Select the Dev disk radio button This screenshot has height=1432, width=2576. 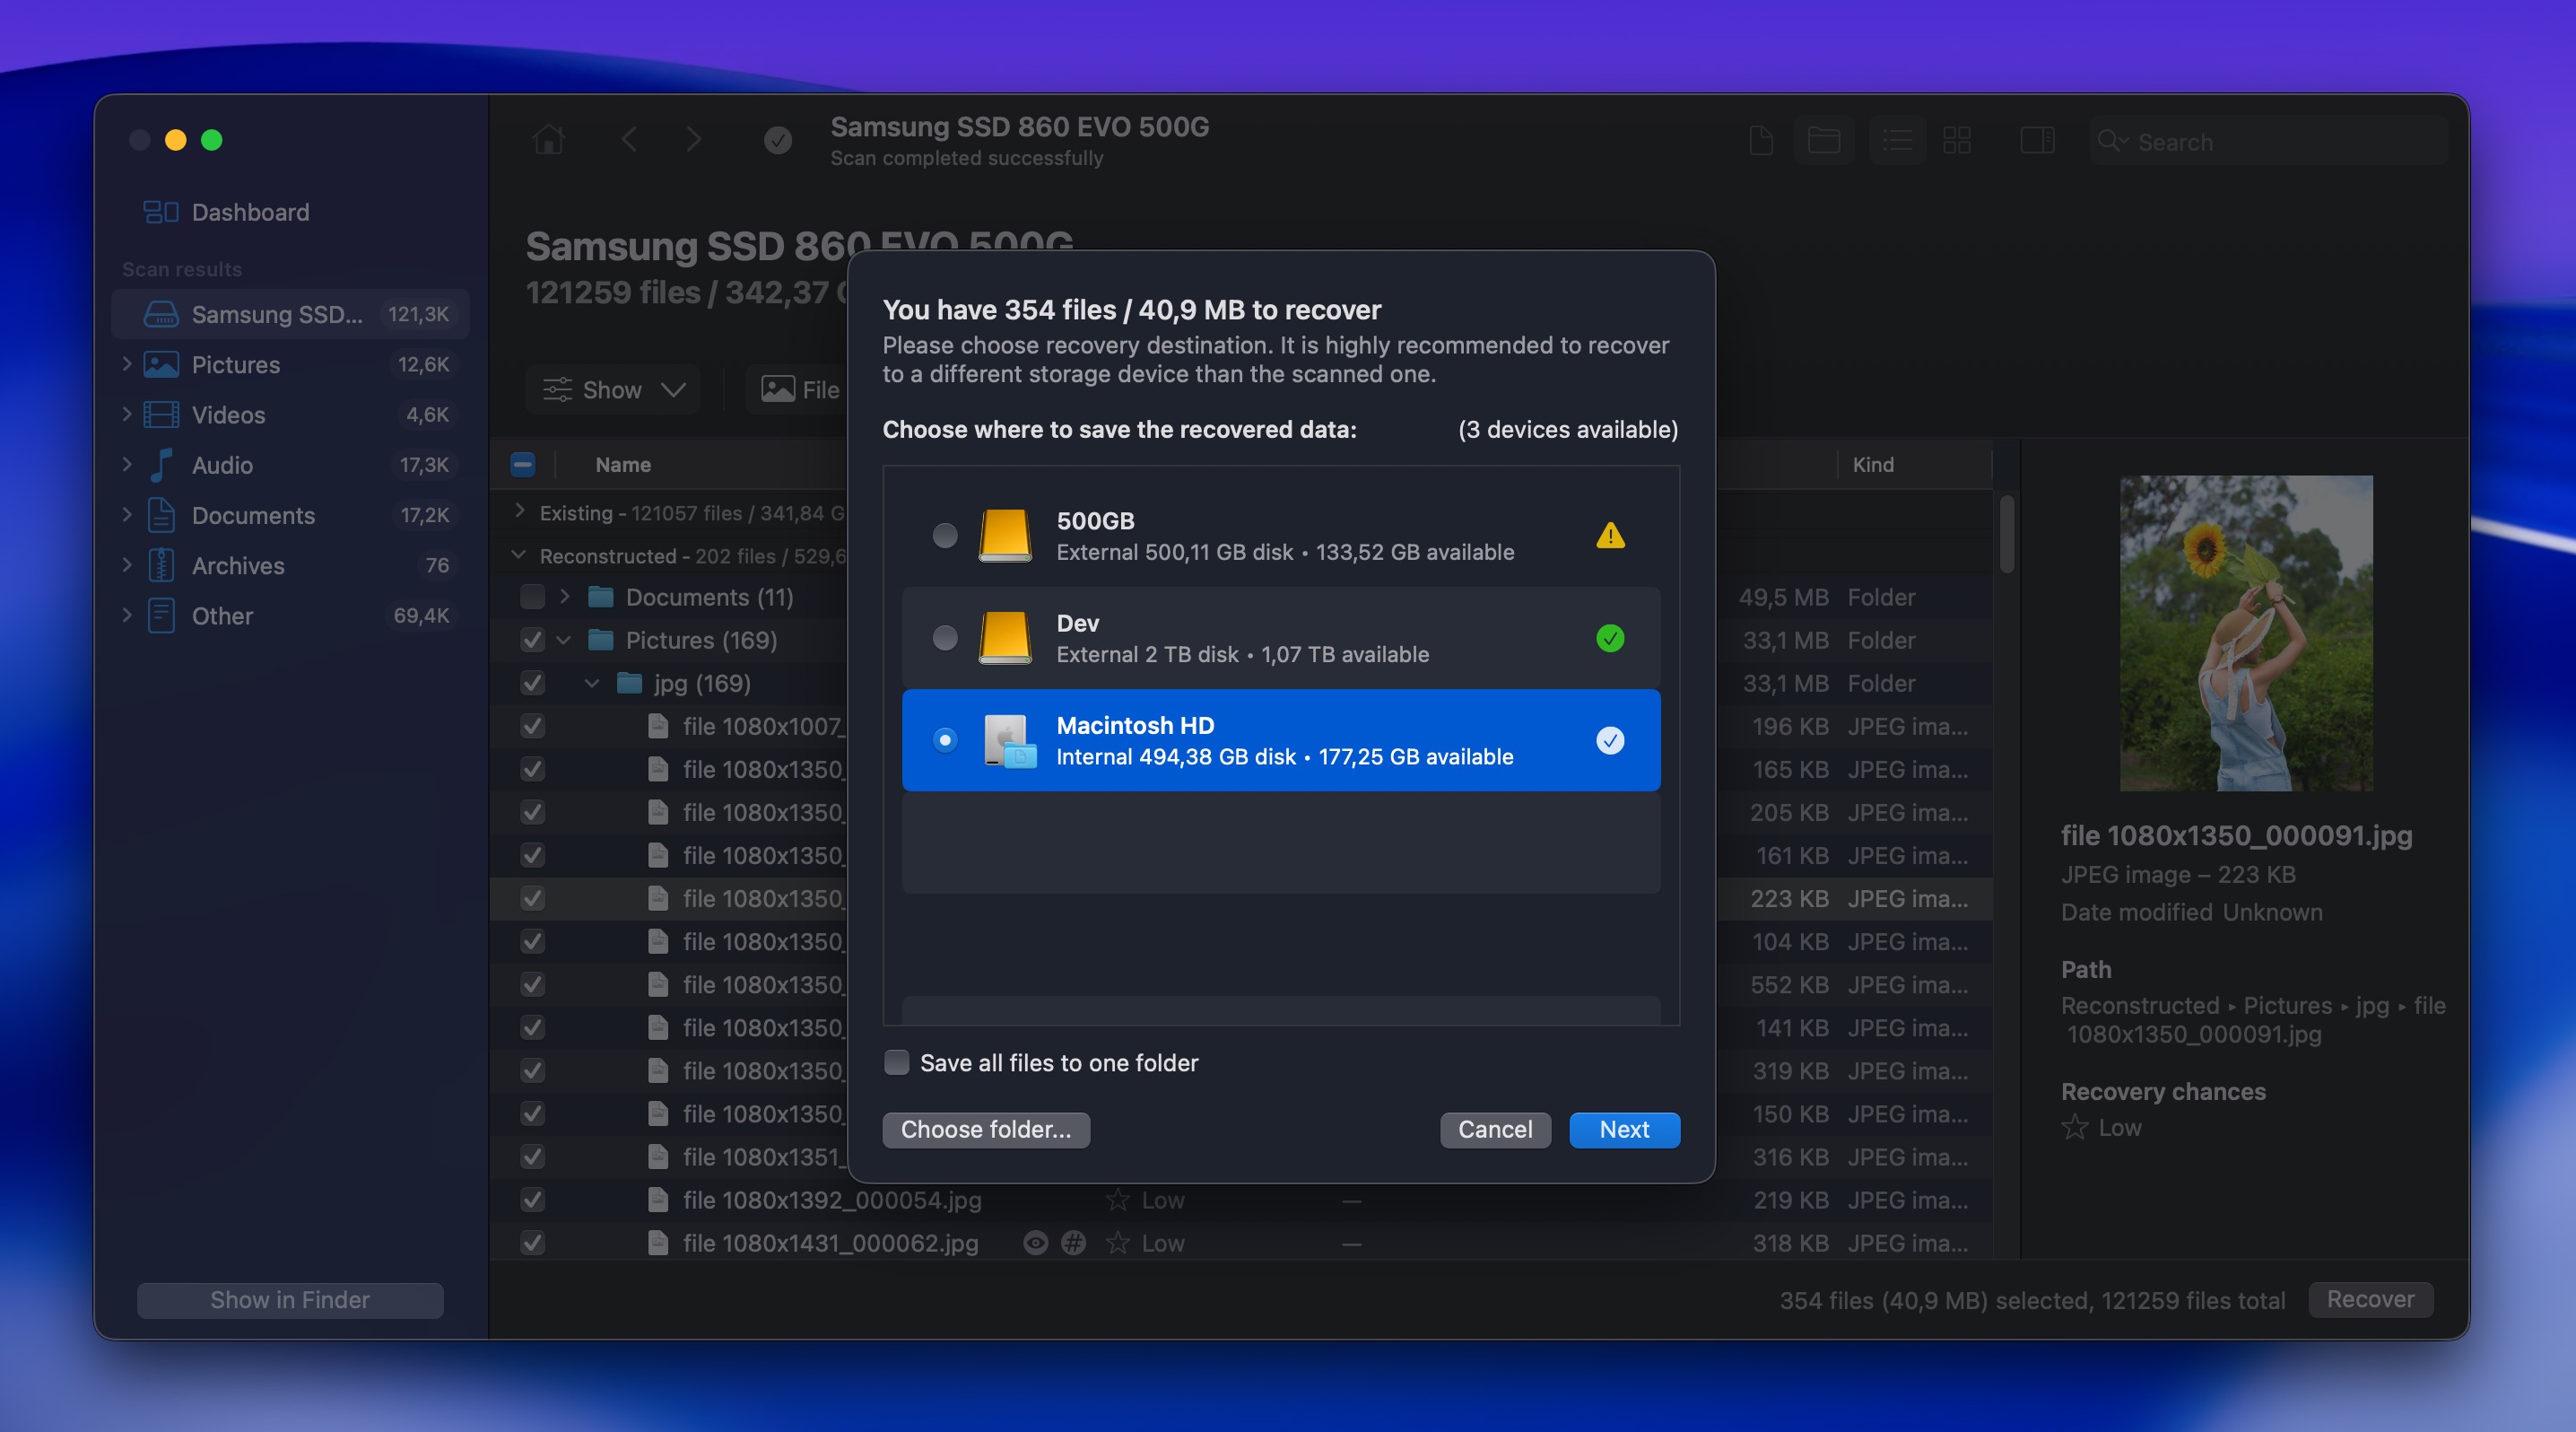click(945, 638)
